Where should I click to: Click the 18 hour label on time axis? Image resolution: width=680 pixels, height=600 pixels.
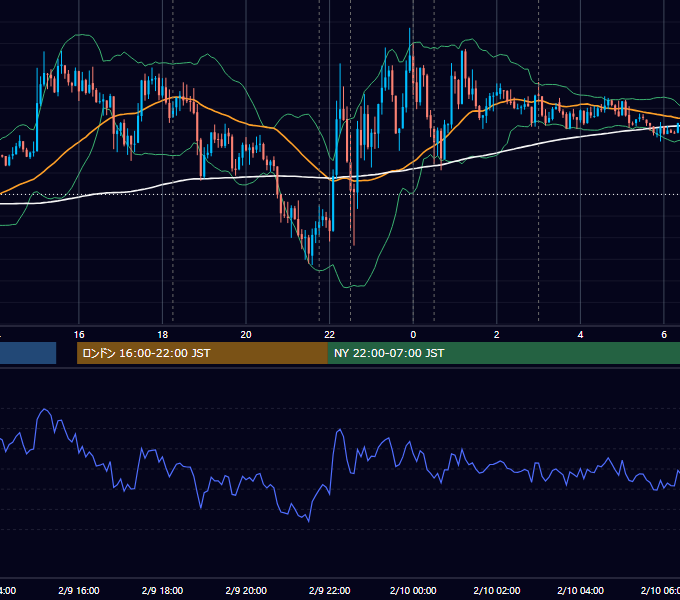pyautogui.click(x=163, y=335)
